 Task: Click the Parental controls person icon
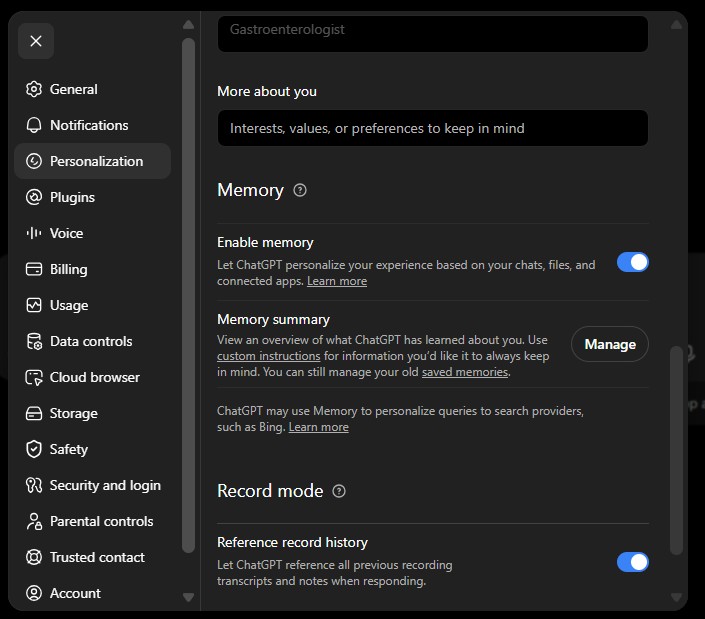34,521
